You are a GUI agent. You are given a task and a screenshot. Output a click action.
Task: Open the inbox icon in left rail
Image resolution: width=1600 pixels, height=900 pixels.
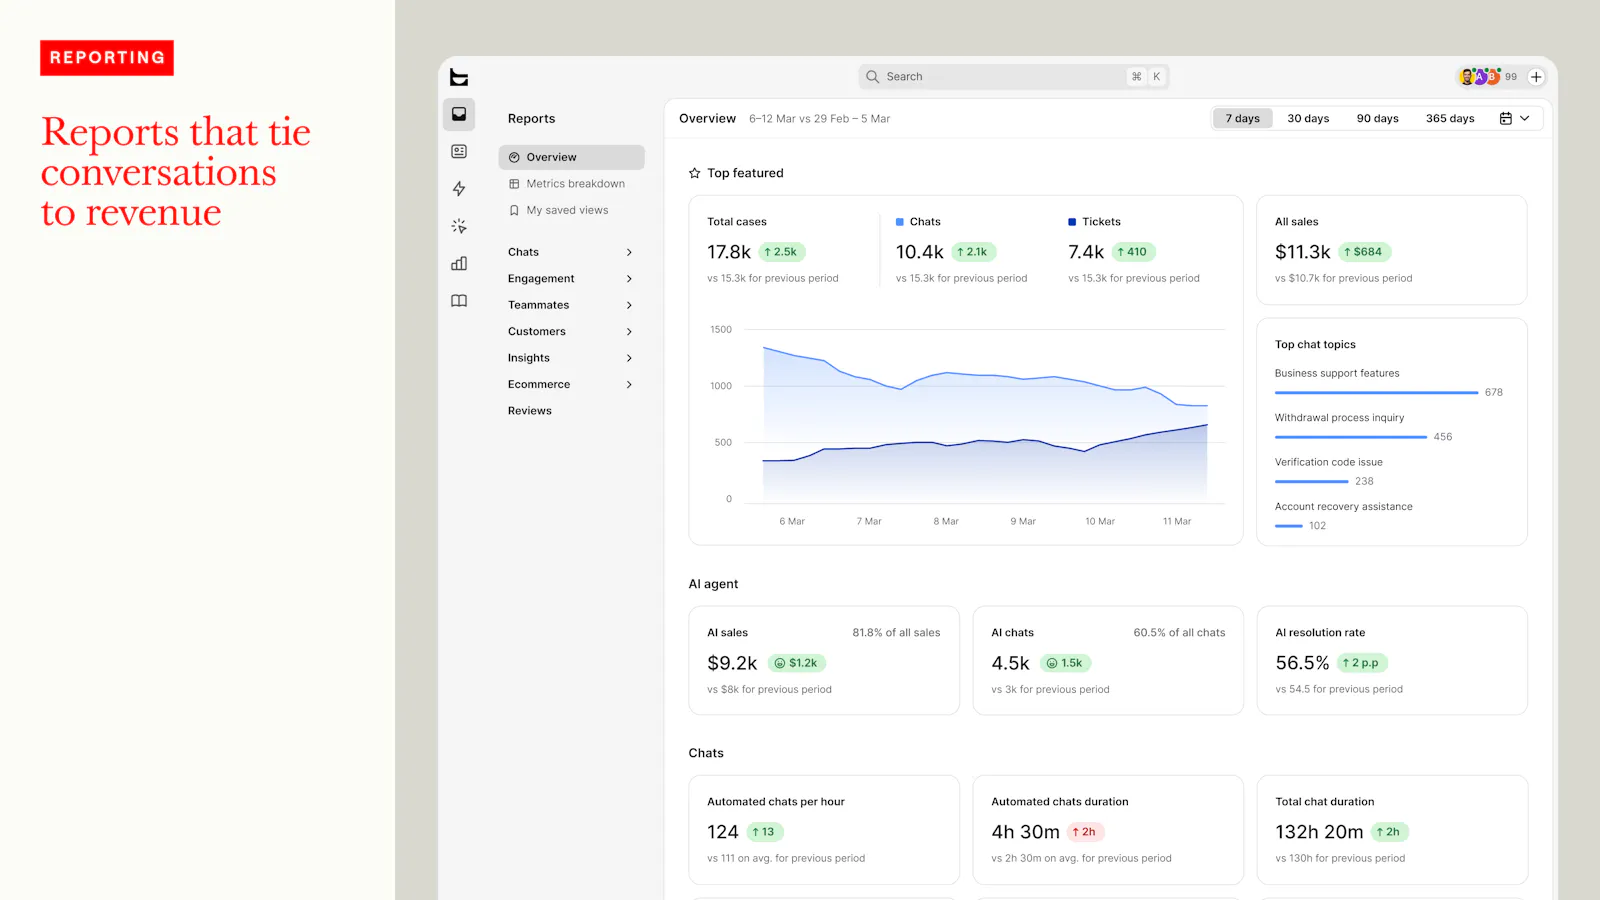(459, 114)
